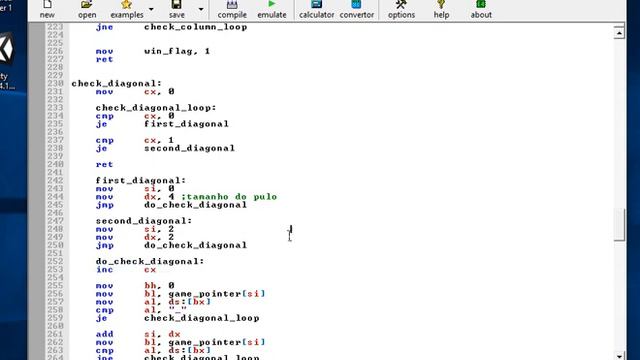Place the cursor on the 'check_diagonal:' label
Screen dimensions: 640x360
pos(116,83)
